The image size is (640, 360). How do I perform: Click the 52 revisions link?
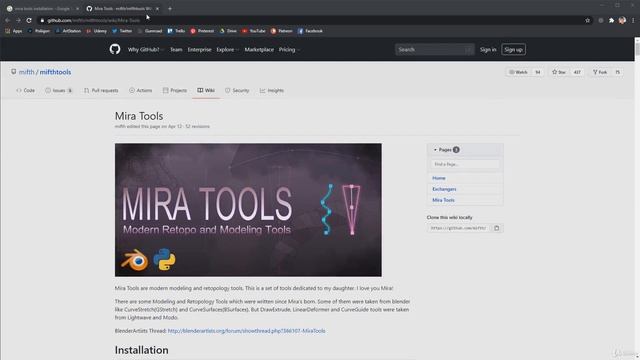click(x=197, y=127)
